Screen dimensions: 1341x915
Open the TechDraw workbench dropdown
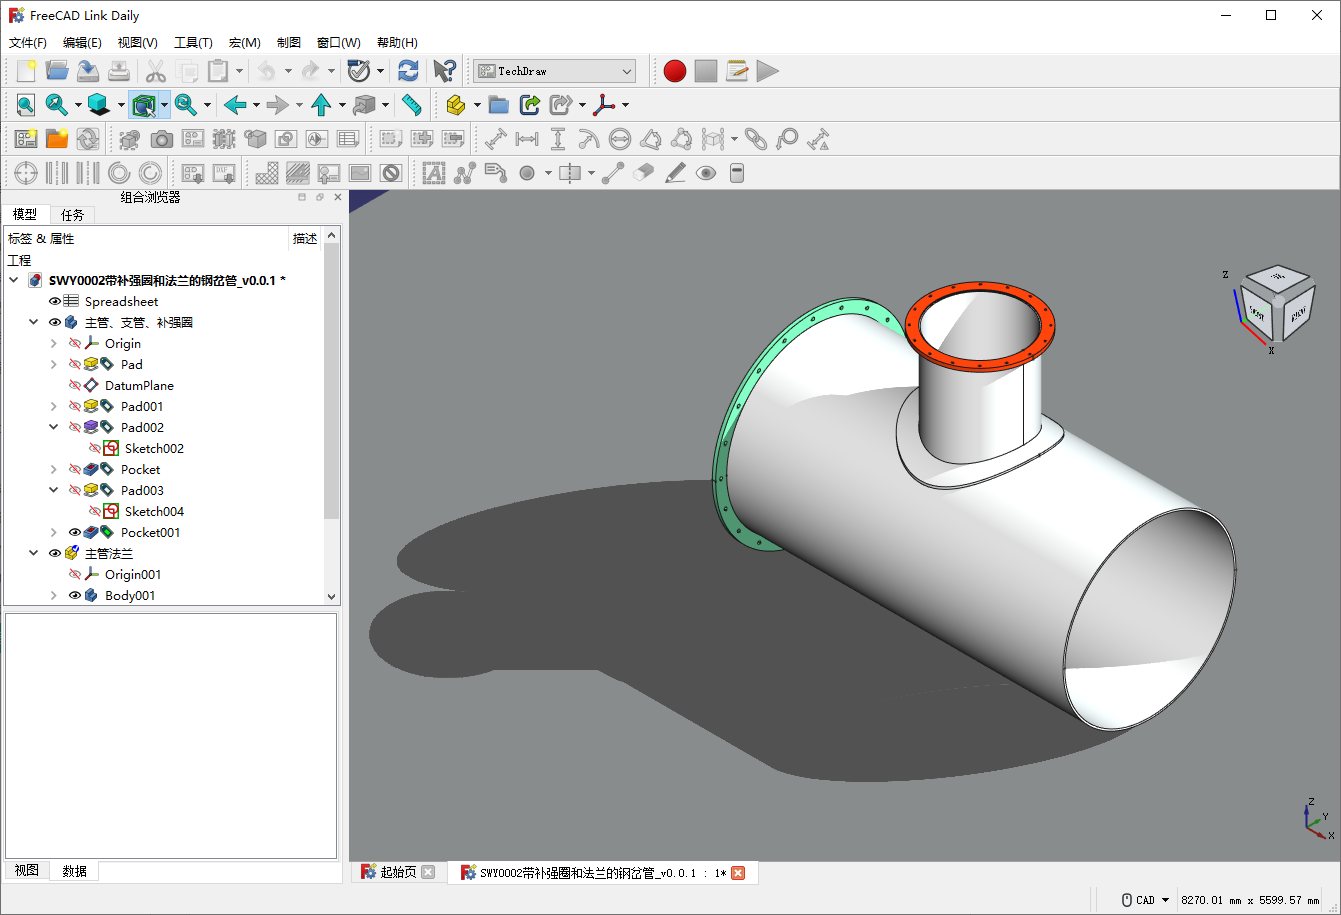pyautogui.click(x=555, y=71)
